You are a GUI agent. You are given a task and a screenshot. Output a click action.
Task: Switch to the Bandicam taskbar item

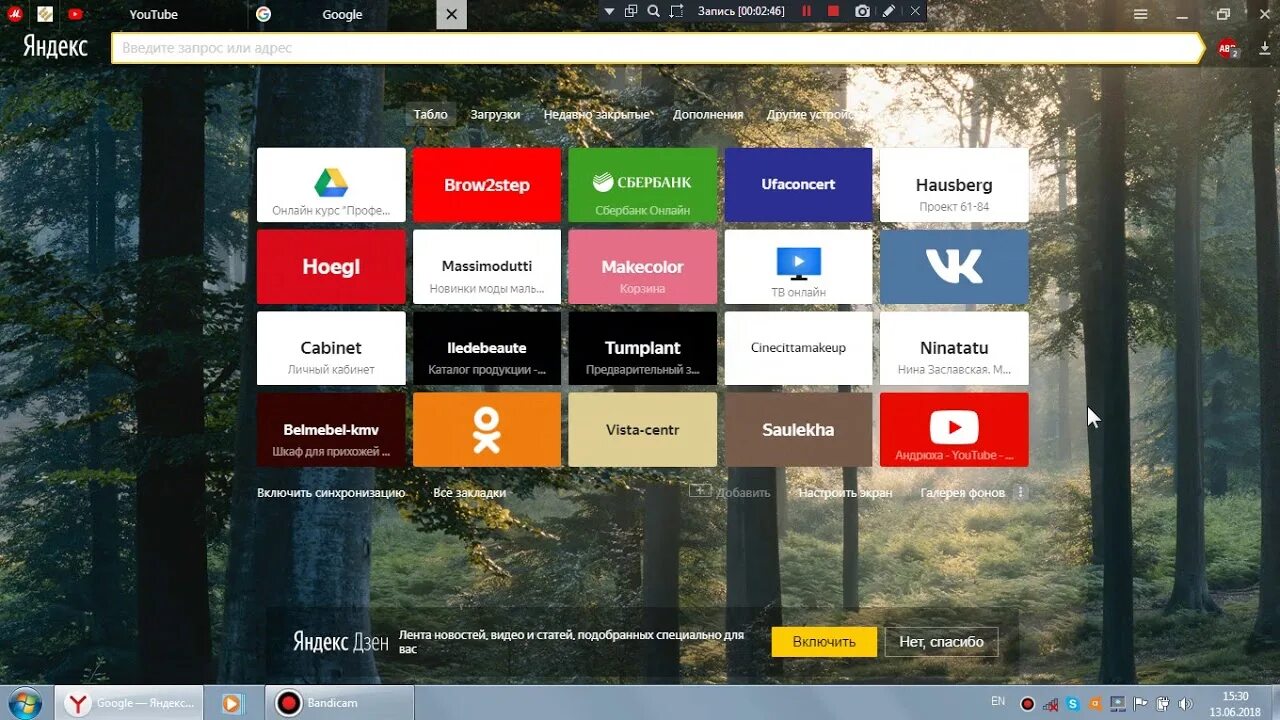[x=339, y=703]
